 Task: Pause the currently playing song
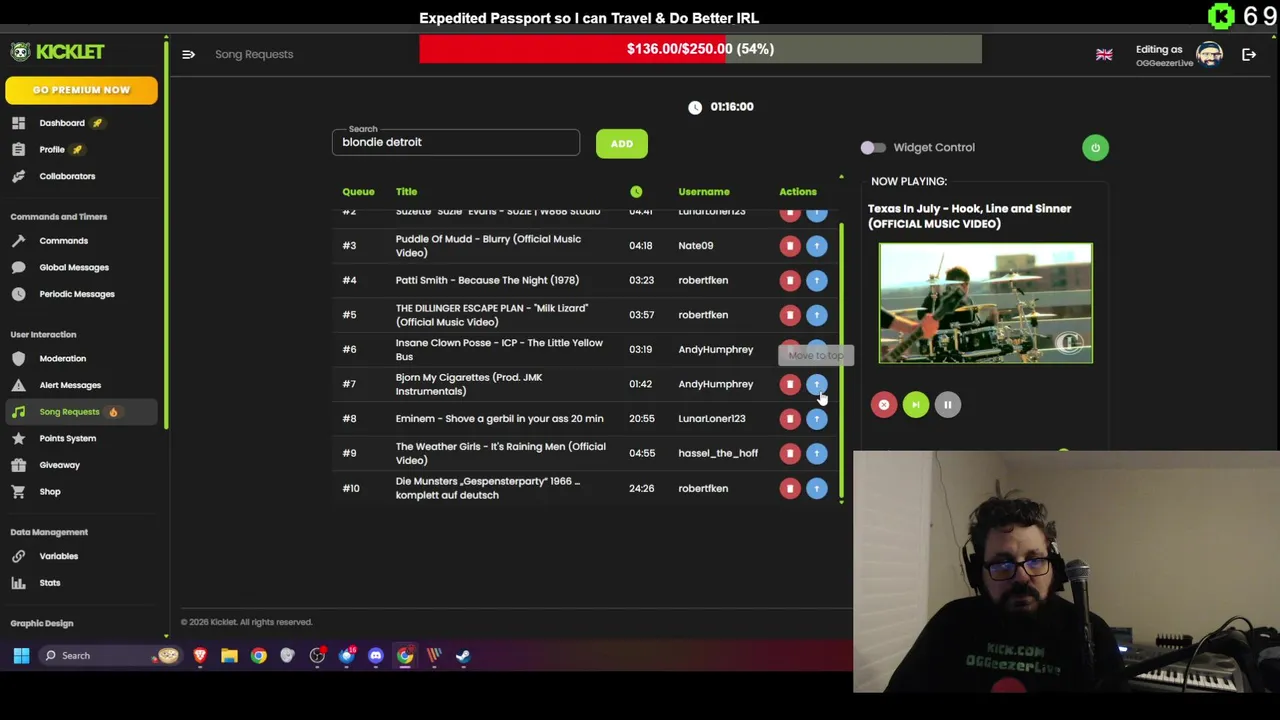(948, 405)
